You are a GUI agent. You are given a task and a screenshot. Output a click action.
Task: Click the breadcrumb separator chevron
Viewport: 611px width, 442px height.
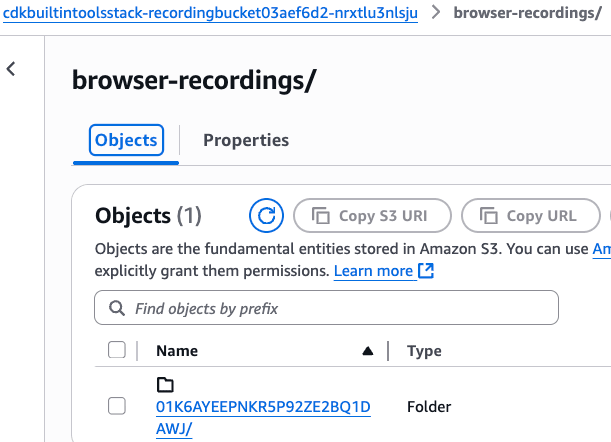(x=436, y=12)
